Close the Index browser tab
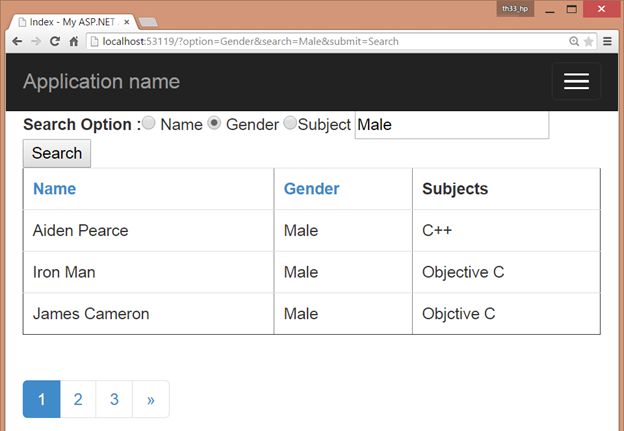This screenshot has height=431, width=624. (127, 21)
